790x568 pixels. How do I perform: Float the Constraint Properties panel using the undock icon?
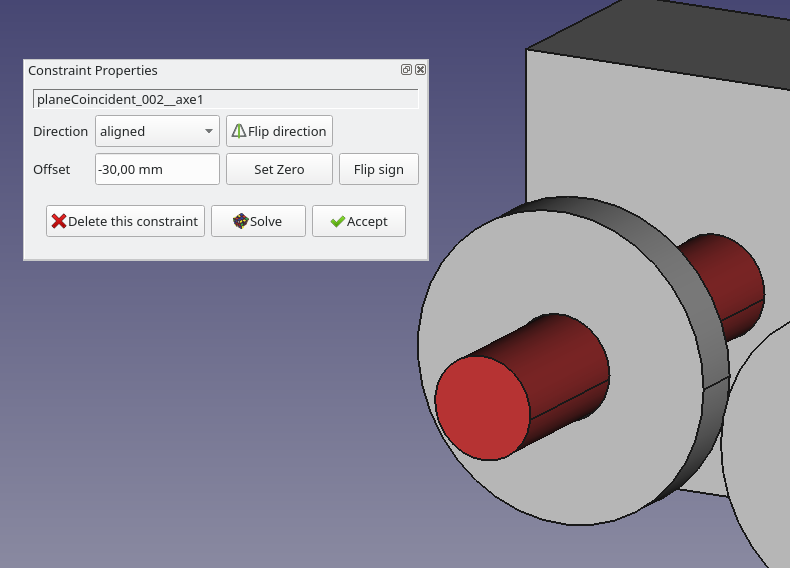pyautogui.click(x=406, y=70)
